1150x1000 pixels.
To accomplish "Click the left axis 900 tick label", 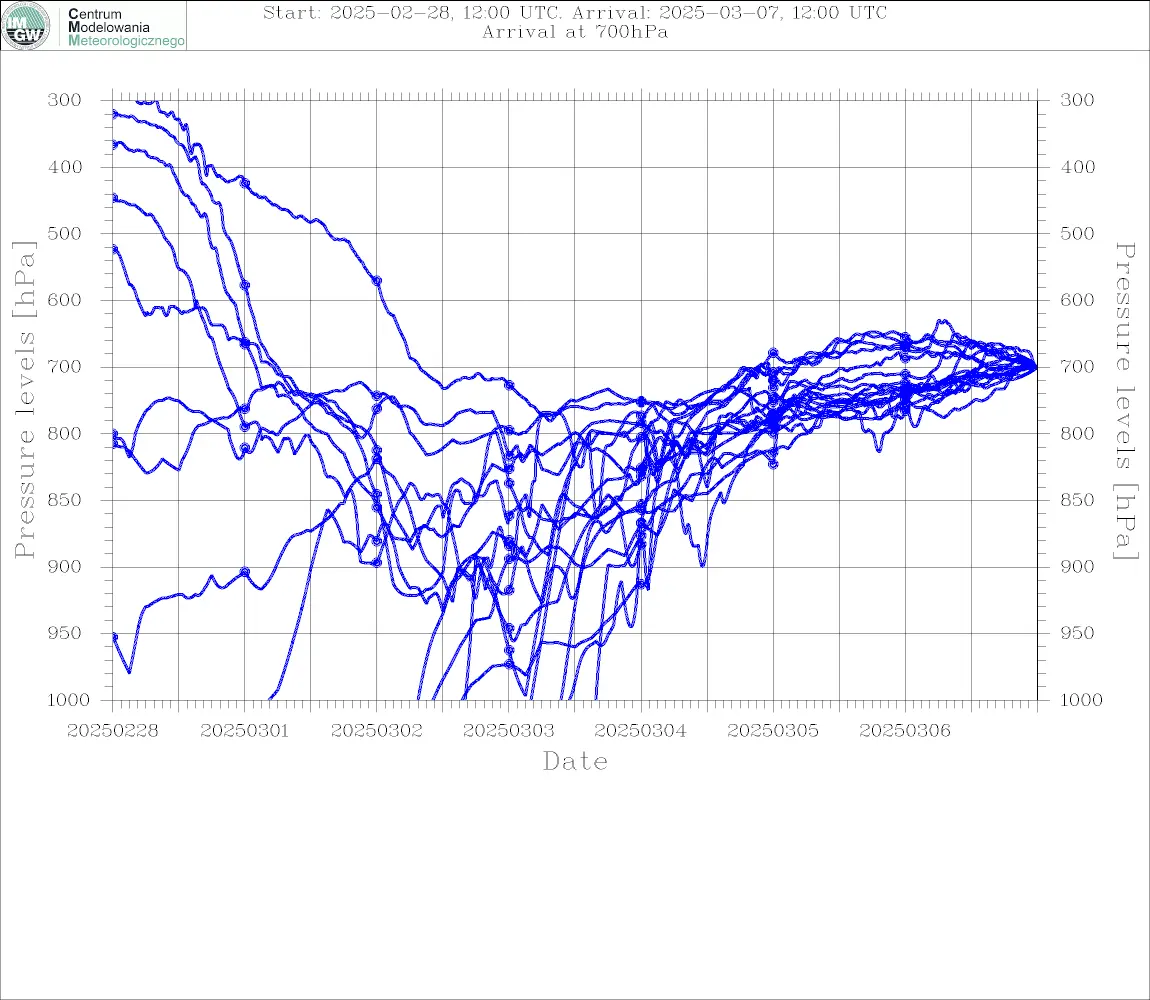I will (x=64, y=566).
